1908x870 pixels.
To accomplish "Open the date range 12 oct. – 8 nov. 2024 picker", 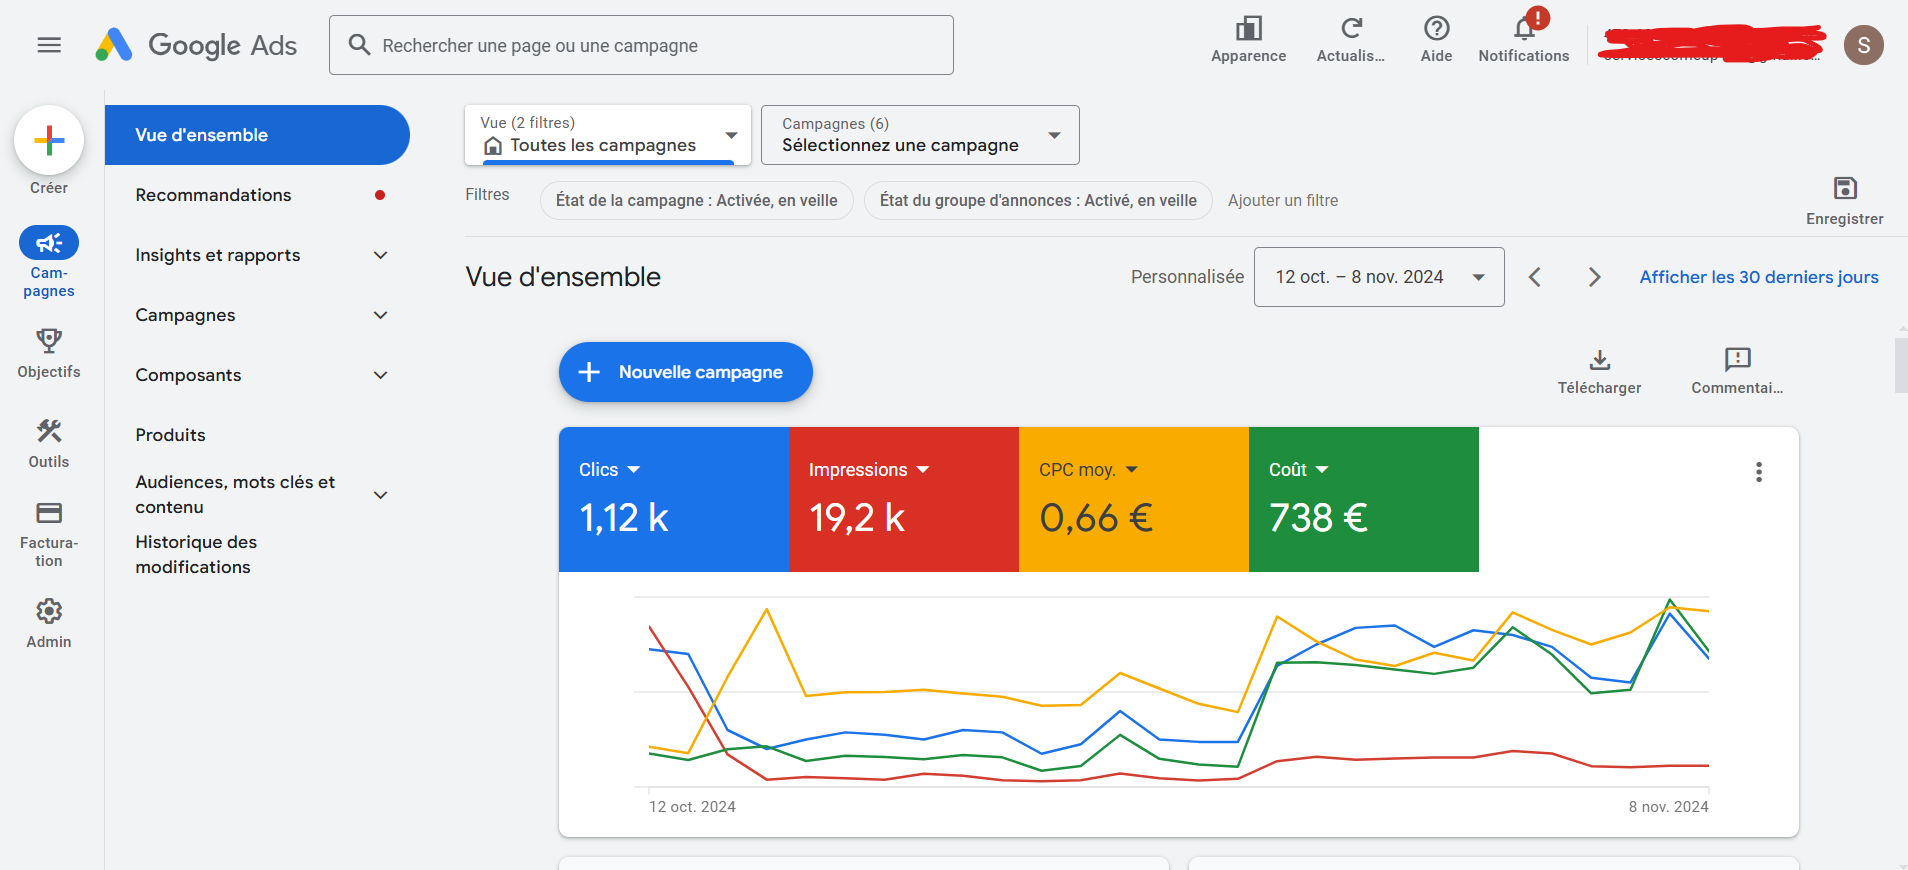I will [1378, 277].
